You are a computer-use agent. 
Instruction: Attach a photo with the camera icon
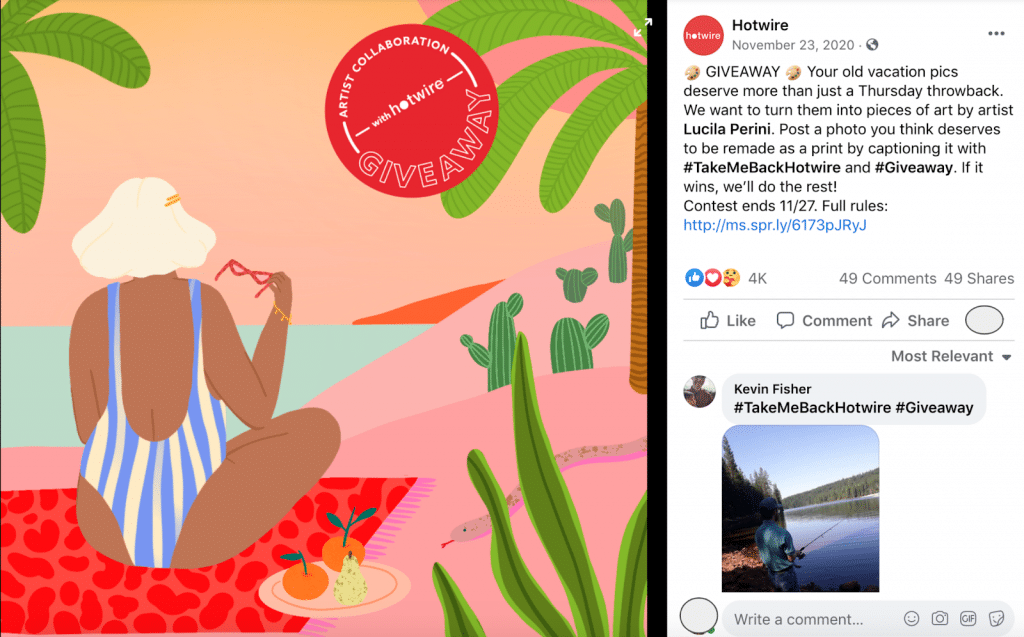pyautogui.click(x=940, y=618)
